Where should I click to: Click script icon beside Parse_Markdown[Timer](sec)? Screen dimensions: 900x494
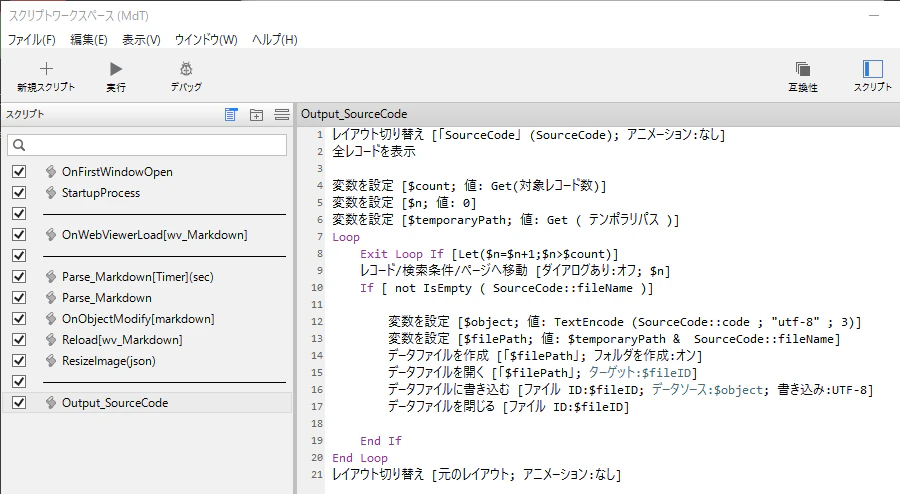[x=51, y=277]
